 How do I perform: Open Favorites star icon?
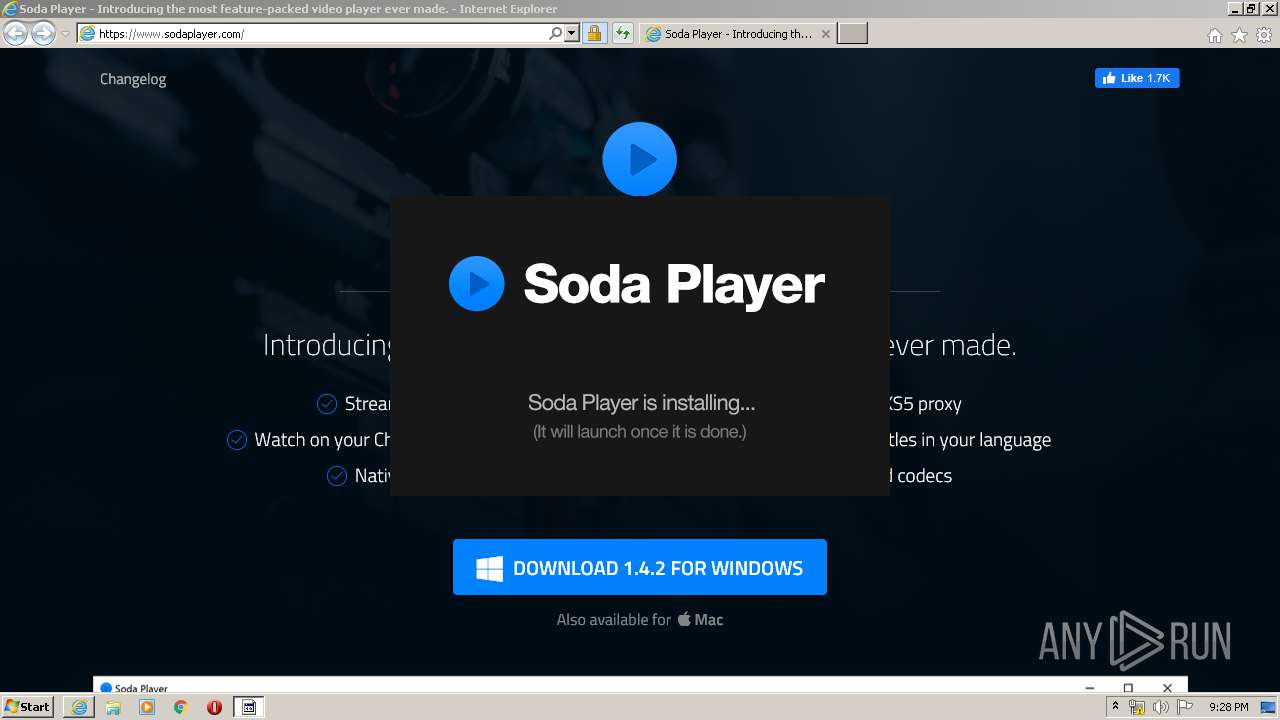coord(1239,35)
